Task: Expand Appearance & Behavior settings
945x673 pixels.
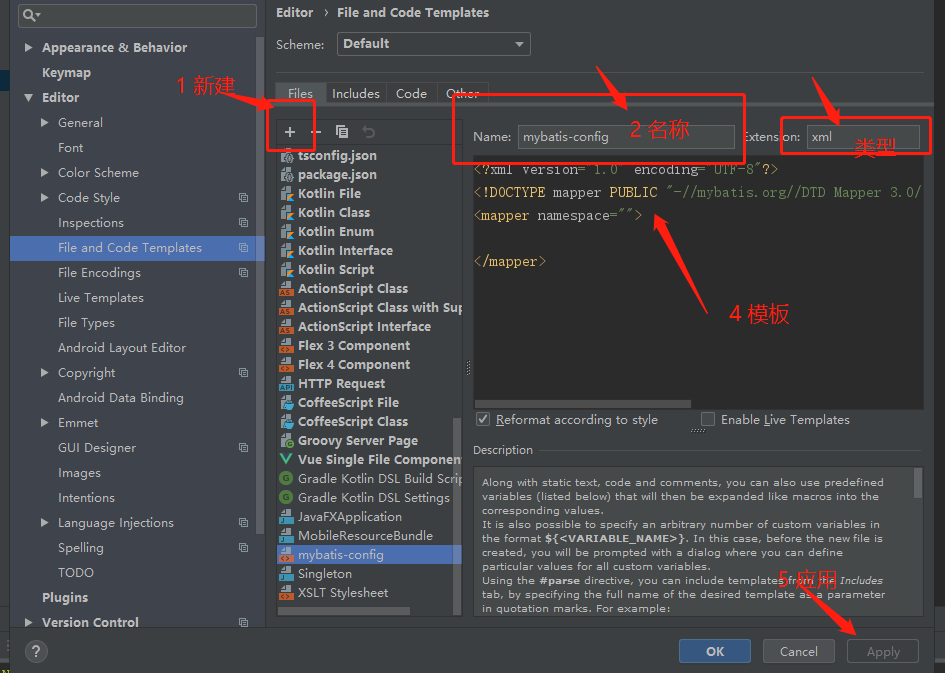Action: 28,47
